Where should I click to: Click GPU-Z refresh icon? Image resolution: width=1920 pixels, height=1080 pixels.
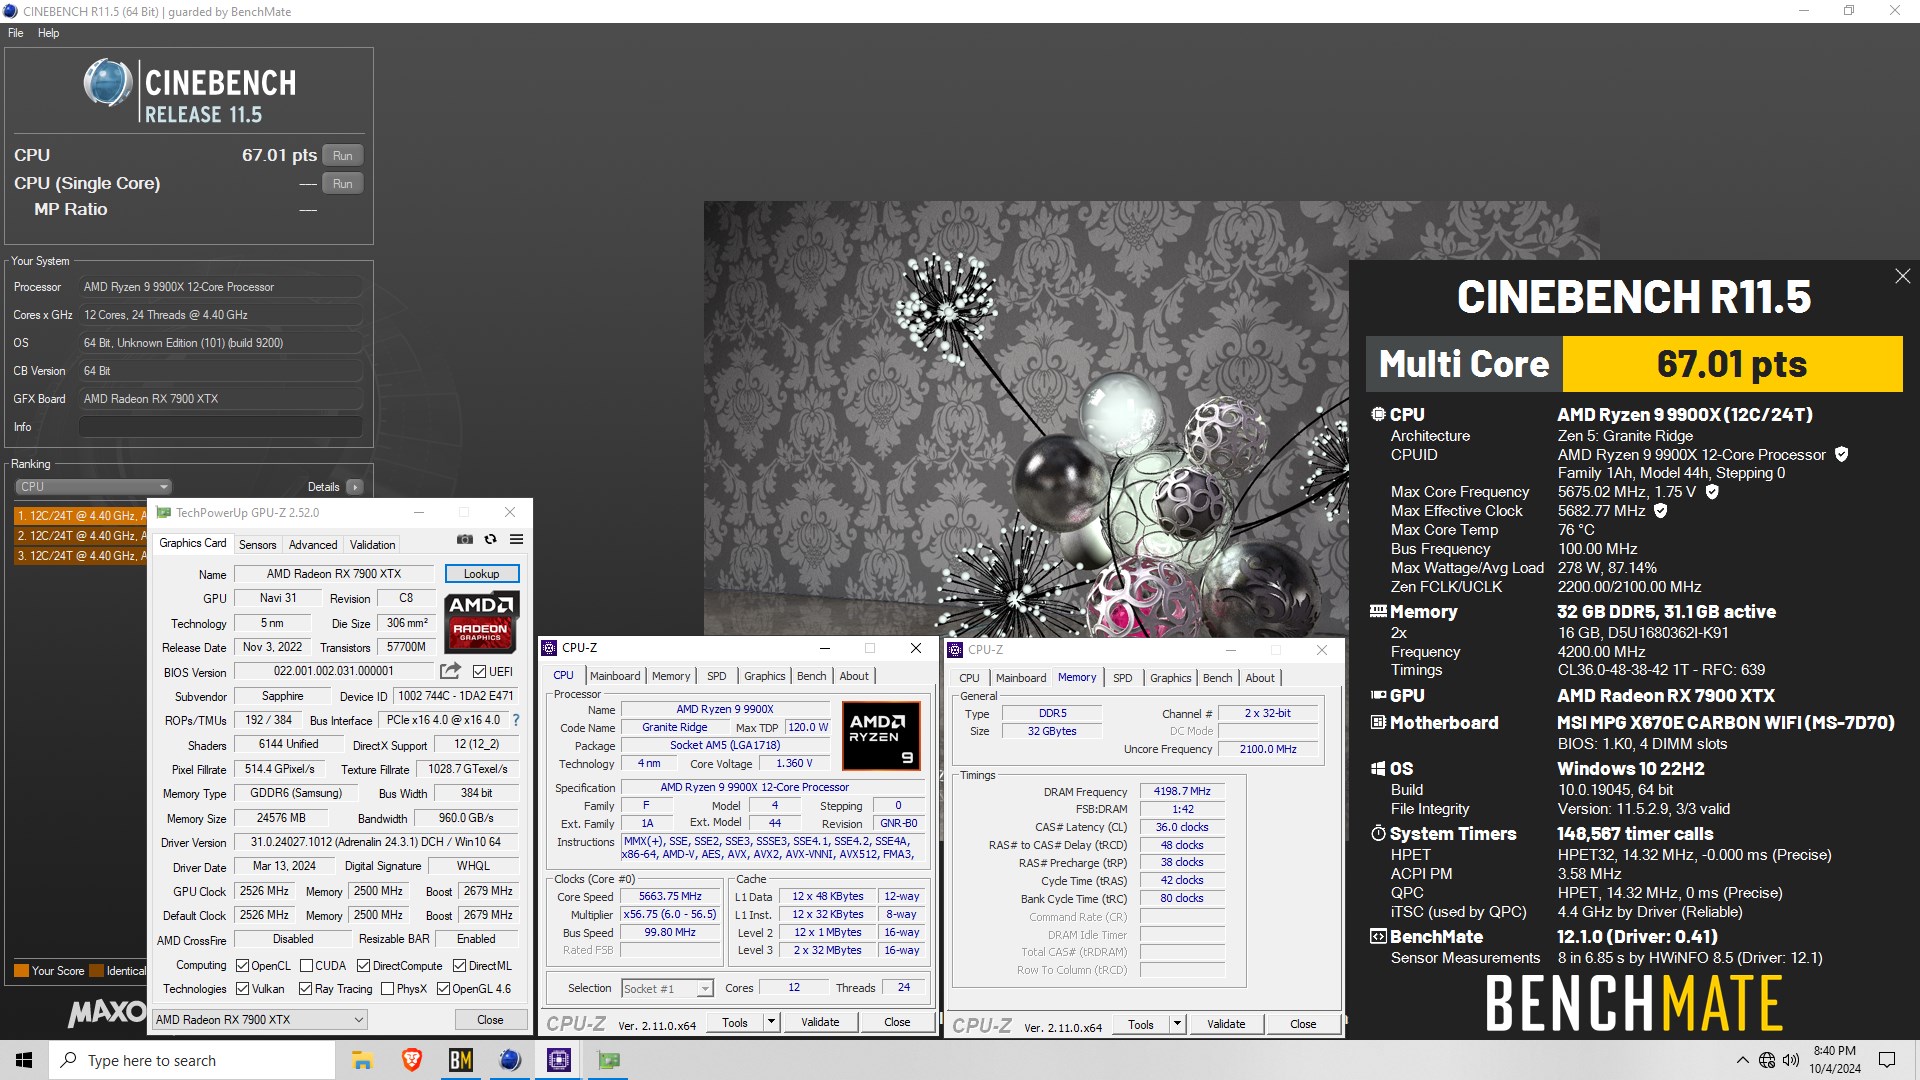pyautogui.click(x=490, y=540)
